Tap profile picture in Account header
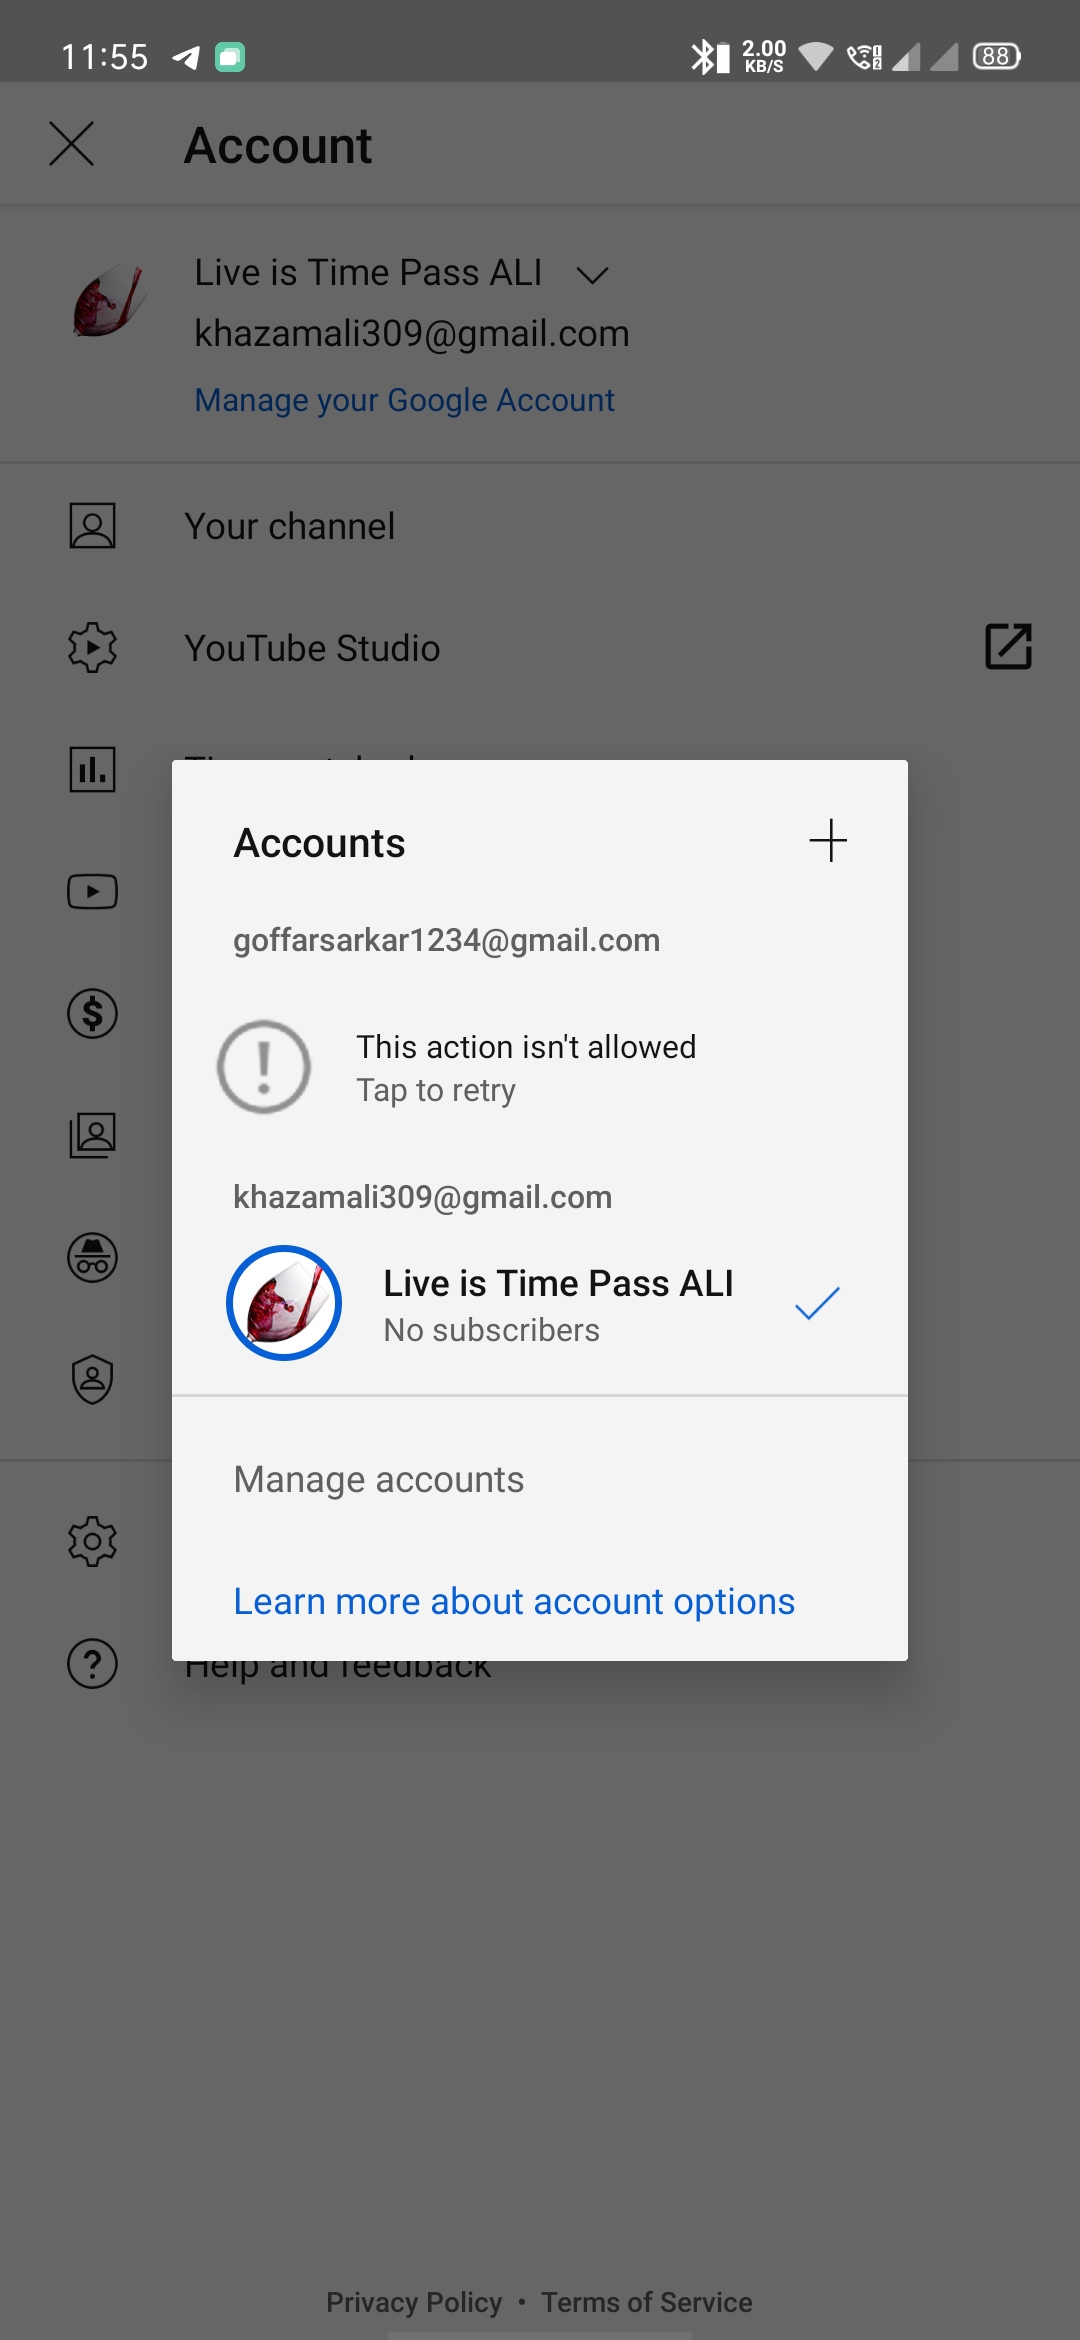The height and width of the screenshot is (2340, 1080). (110, 300)
